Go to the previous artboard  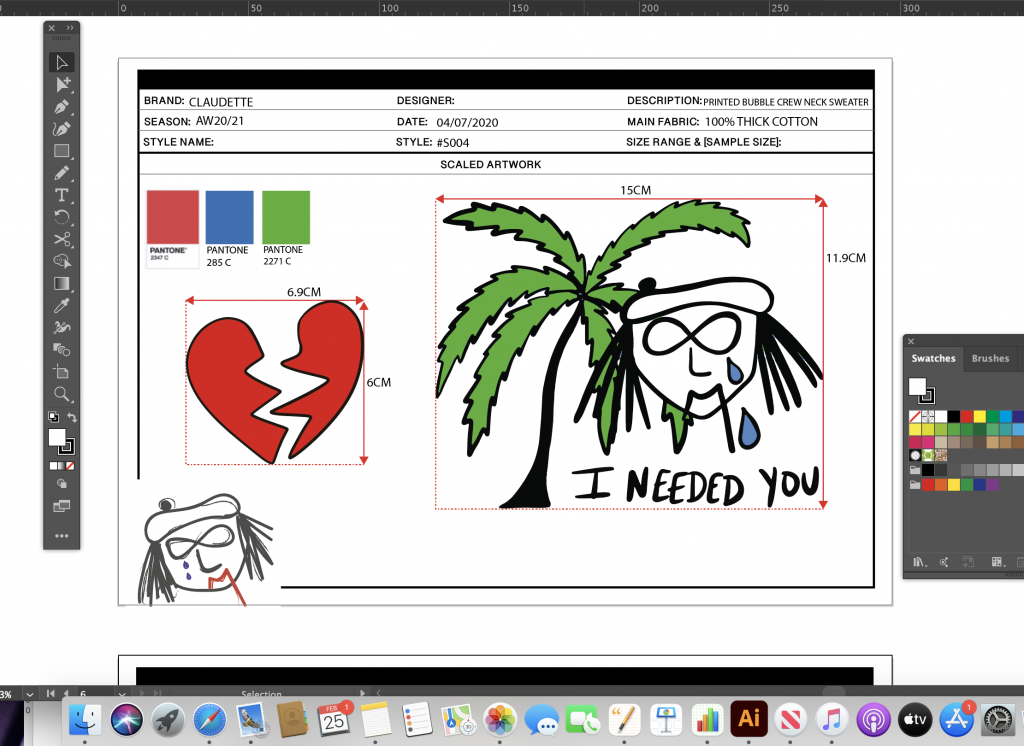click(x=66, y=693)
